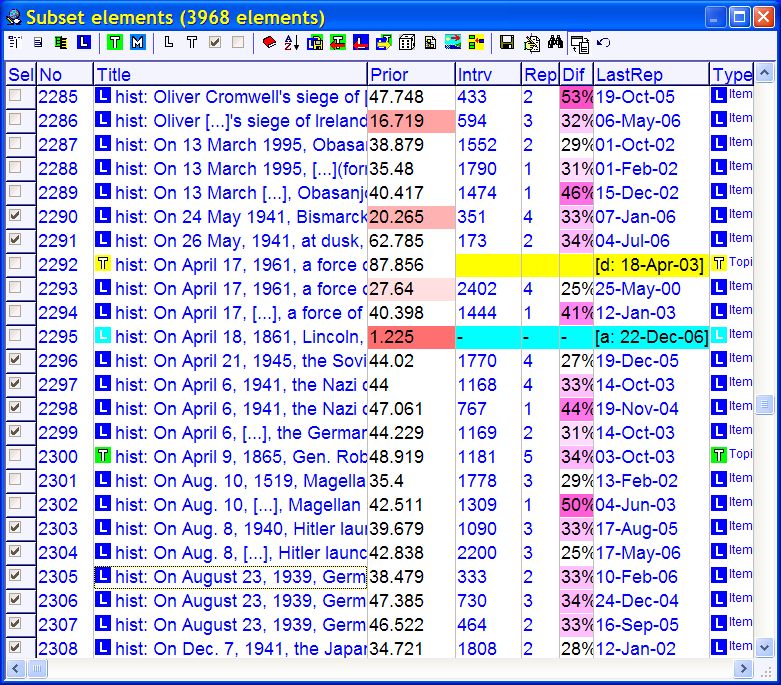Click the green outline toolbar icon
The height and width of the screenshot is (685, 781).
[x=61, y=43]
